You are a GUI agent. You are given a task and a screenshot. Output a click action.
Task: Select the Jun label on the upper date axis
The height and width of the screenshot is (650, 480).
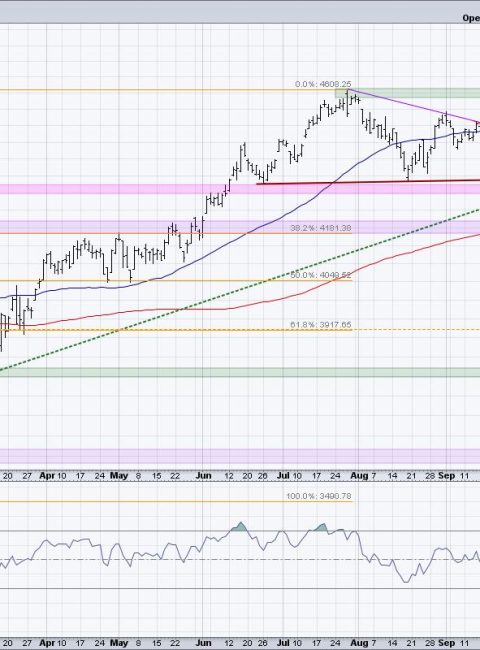[203, 476]
